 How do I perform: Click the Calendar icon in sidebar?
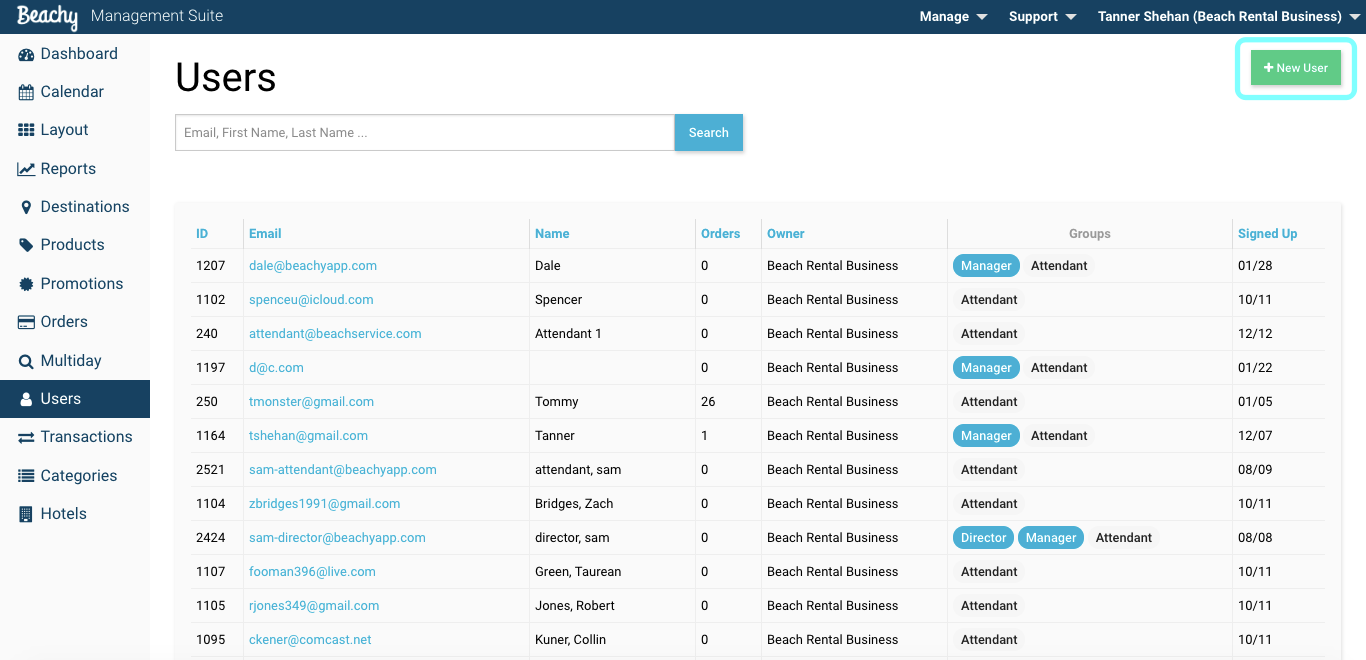point(26,92)
